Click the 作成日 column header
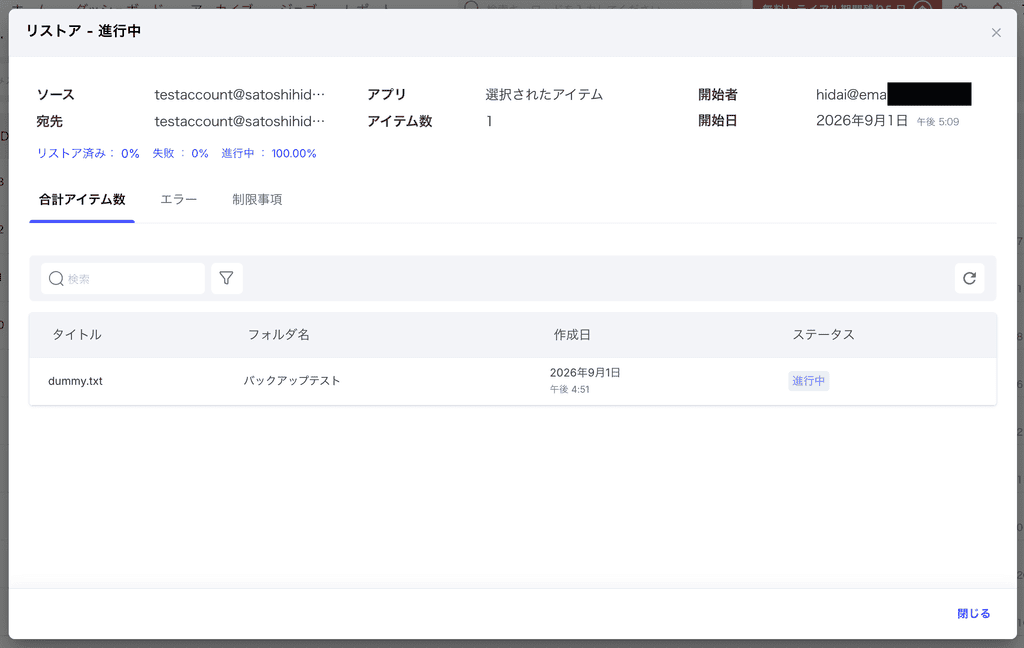The width and height of the screenshot is (1024, 648). [x=572, y=334]
